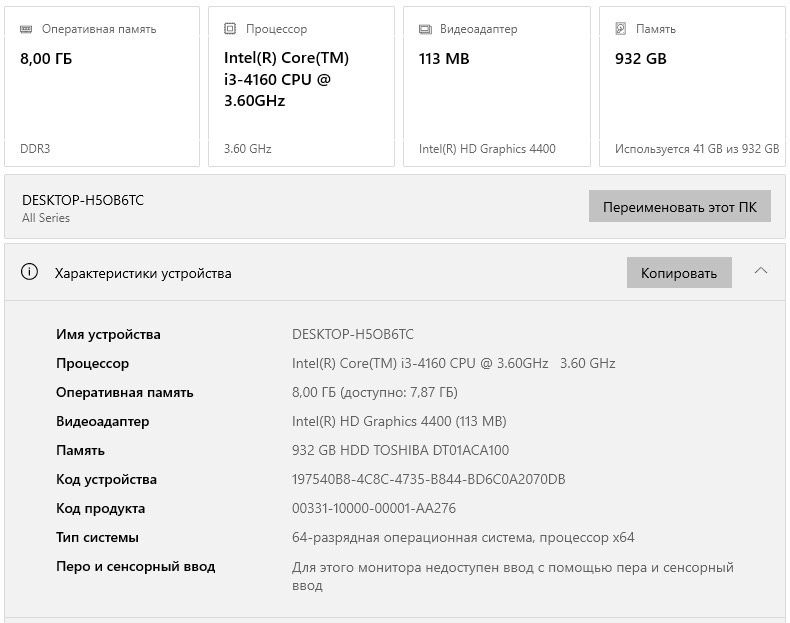790x623 pixels.
Task: Click the Процессор row label in specifications
Action: point(93,364)
